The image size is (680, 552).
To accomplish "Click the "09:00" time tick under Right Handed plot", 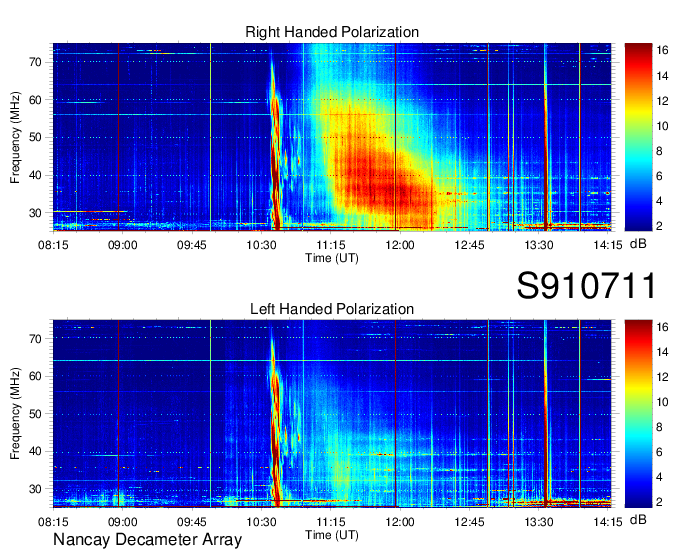I will tap(122, 245).
